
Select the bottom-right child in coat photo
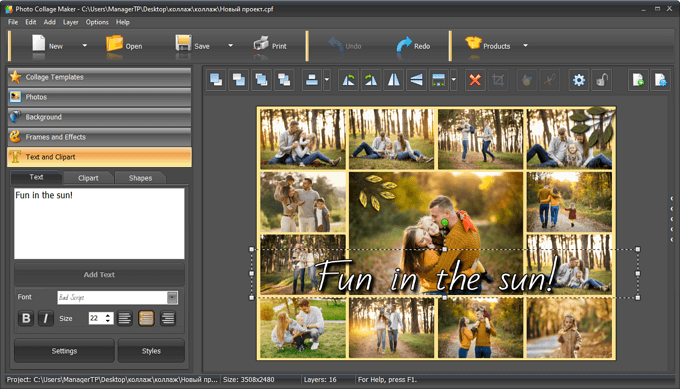[569, 328]
